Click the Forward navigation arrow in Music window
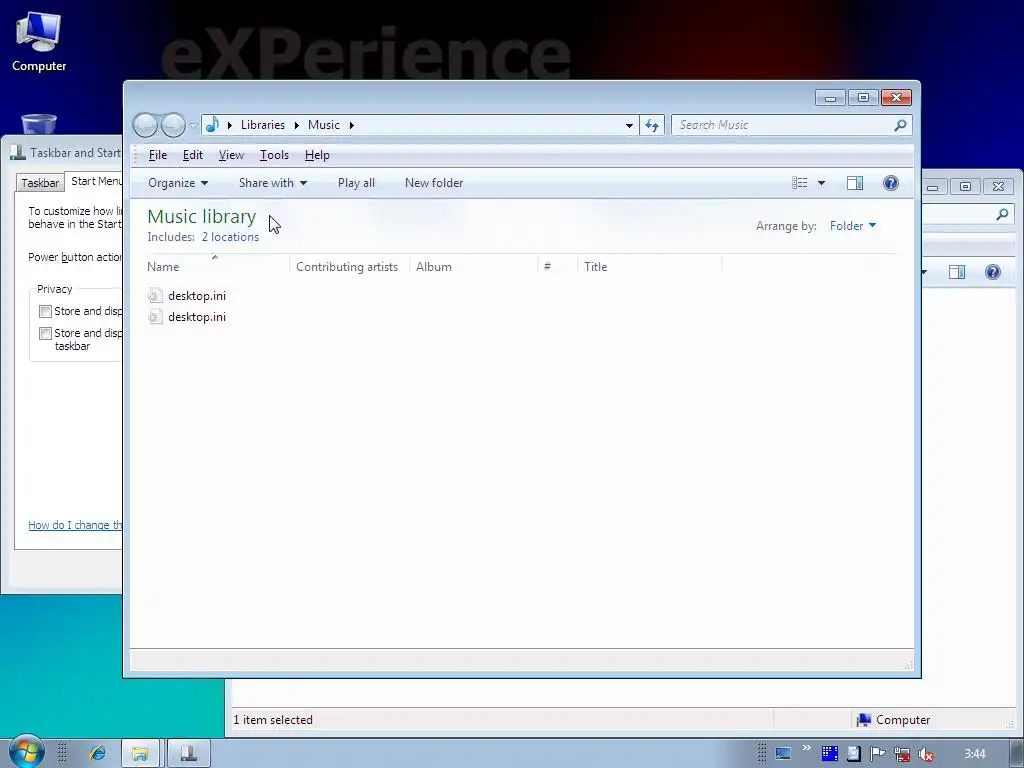 pos(173,125)
